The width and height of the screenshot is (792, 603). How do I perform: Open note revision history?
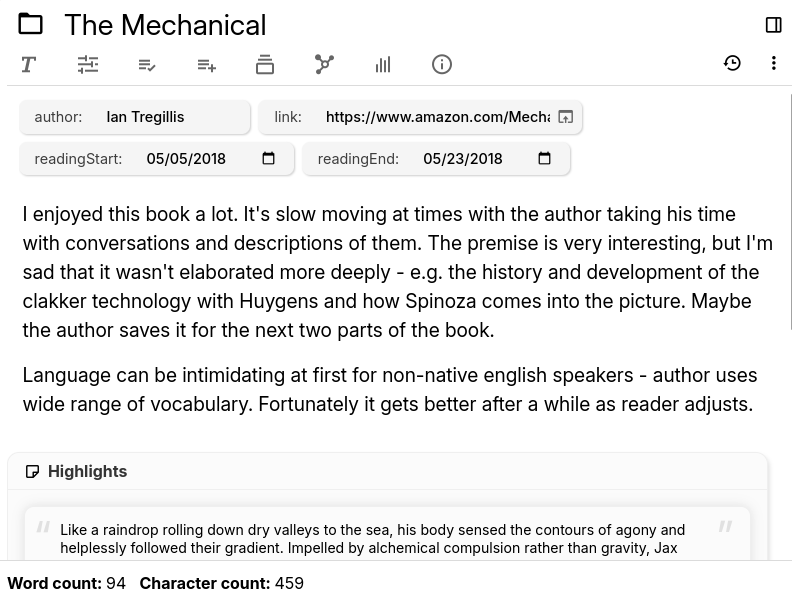(x=732, y=63)
